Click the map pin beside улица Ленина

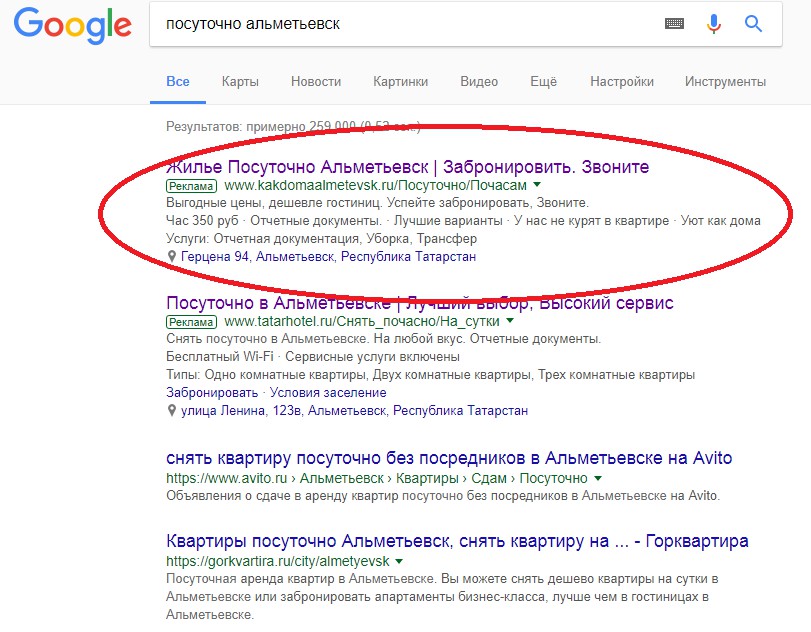point(172,411)
